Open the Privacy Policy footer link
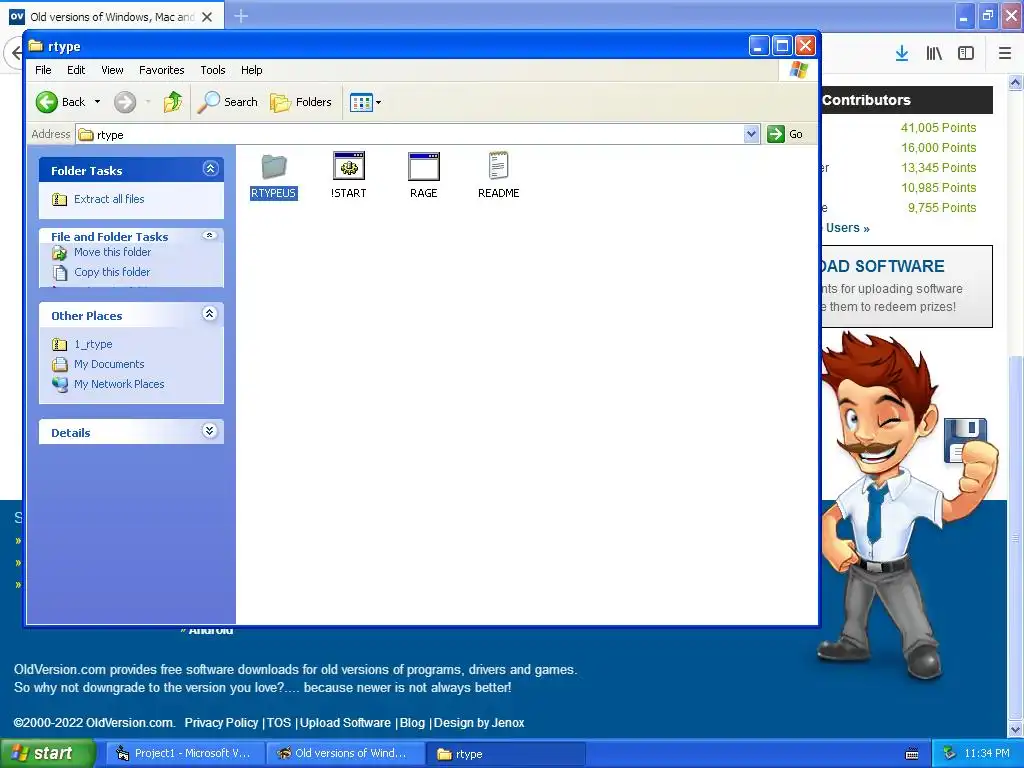 coord(221,723)
